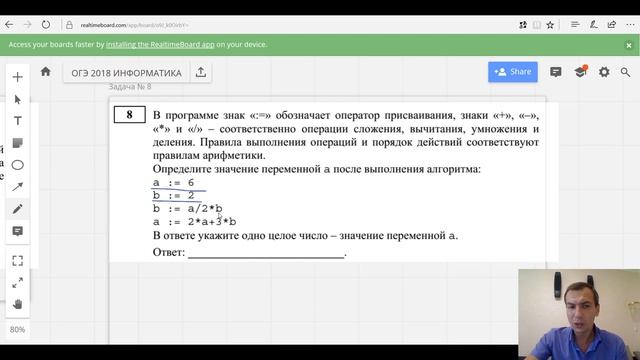640x360 pixels.
Task: Open board settings gear icon
Action: (x=604, y=72)
